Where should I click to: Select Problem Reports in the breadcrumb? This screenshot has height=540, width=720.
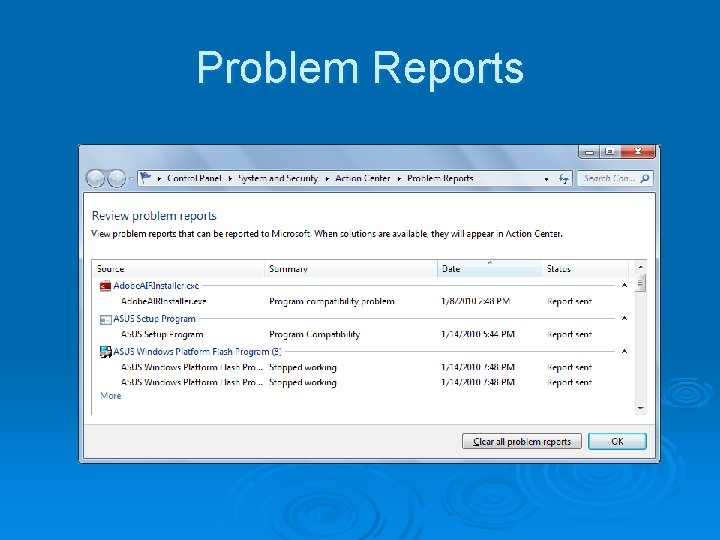coord(440,178)
